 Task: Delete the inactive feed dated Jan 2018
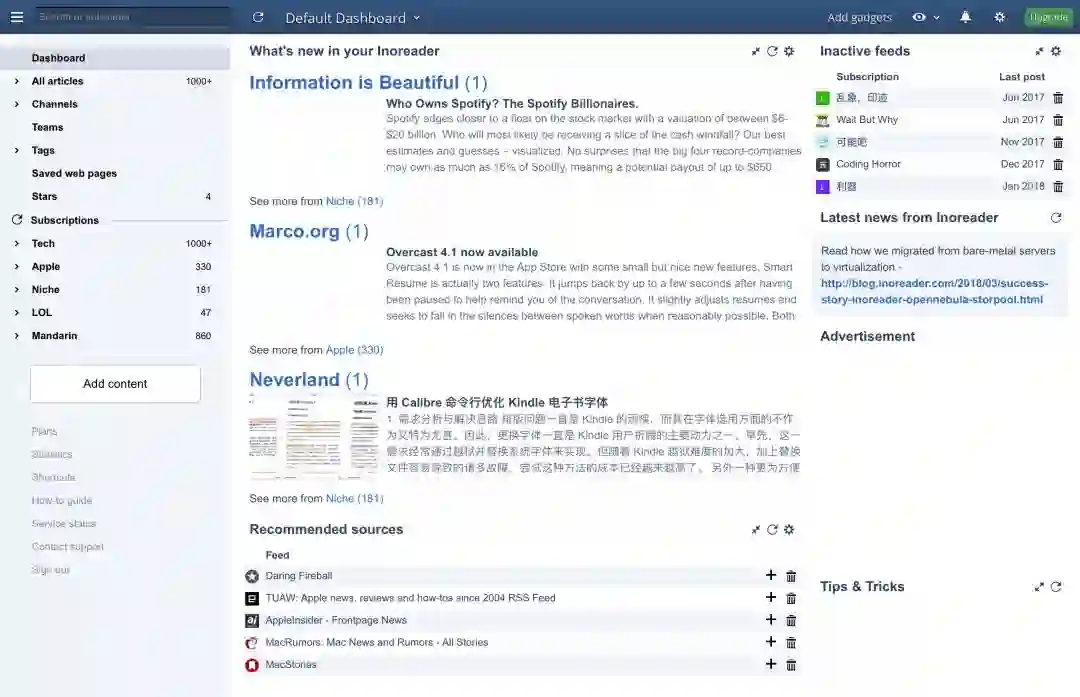pyautogui.click(x=1058, y=187)
